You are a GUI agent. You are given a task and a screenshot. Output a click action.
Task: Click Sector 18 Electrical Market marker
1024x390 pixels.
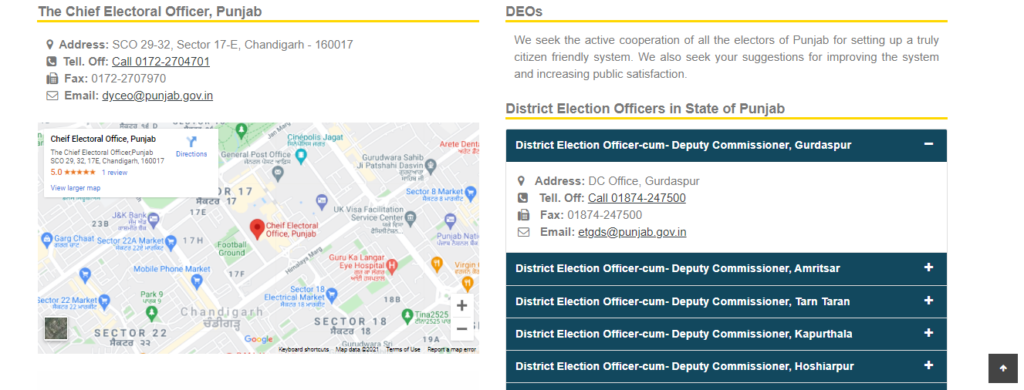click(332, 295)
